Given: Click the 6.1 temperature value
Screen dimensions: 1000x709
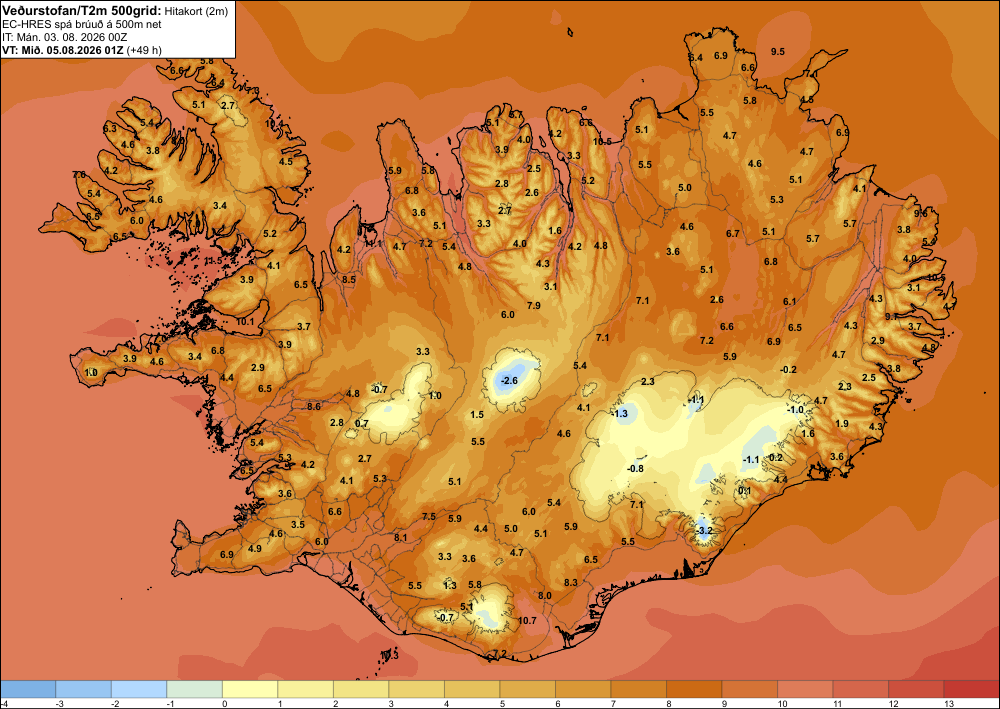Looking at the screenshot, I should tap(790, 302).
